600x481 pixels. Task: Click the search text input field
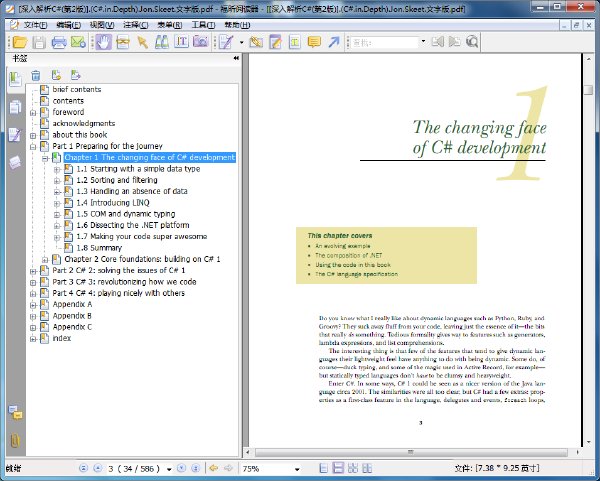click(x=385, y=42)
